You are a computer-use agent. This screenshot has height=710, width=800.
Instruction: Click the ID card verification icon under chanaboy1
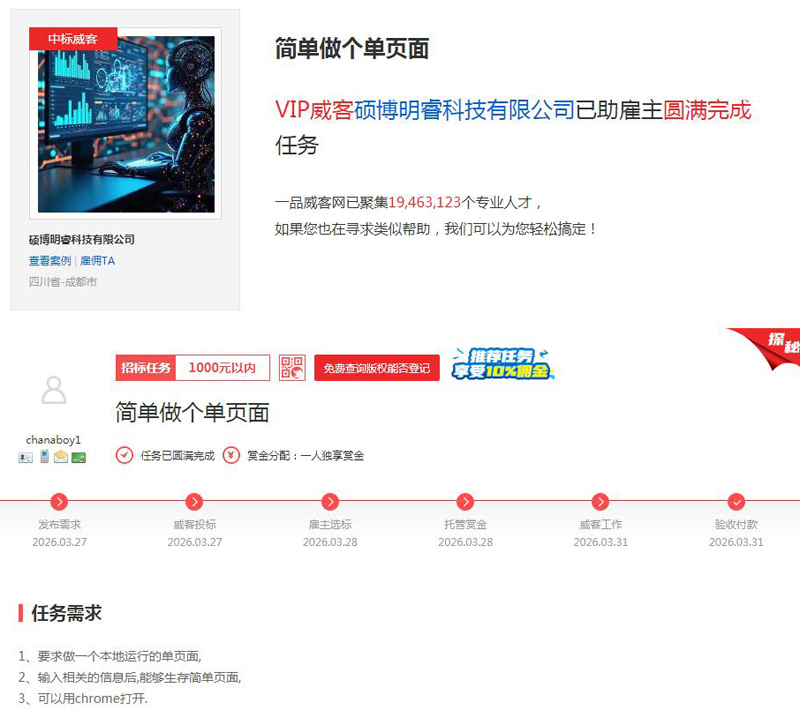pyautogui.click(x=25, y=457)
